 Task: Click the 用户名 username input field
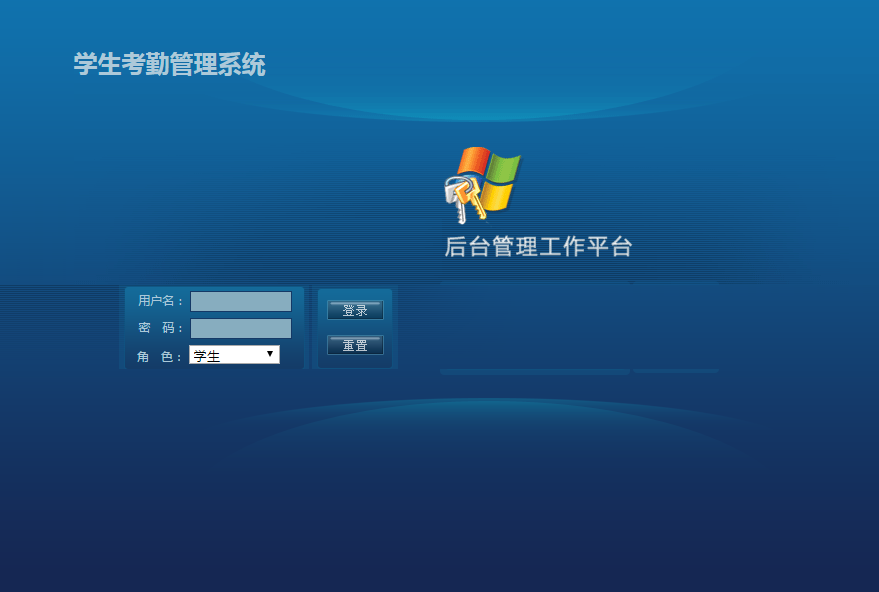[x=241, y=301]
